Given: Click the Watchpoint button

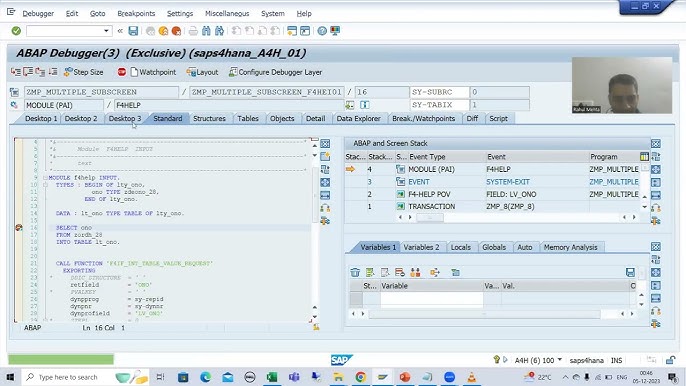Looking at the screenshot, I should (x=153, y=72).
